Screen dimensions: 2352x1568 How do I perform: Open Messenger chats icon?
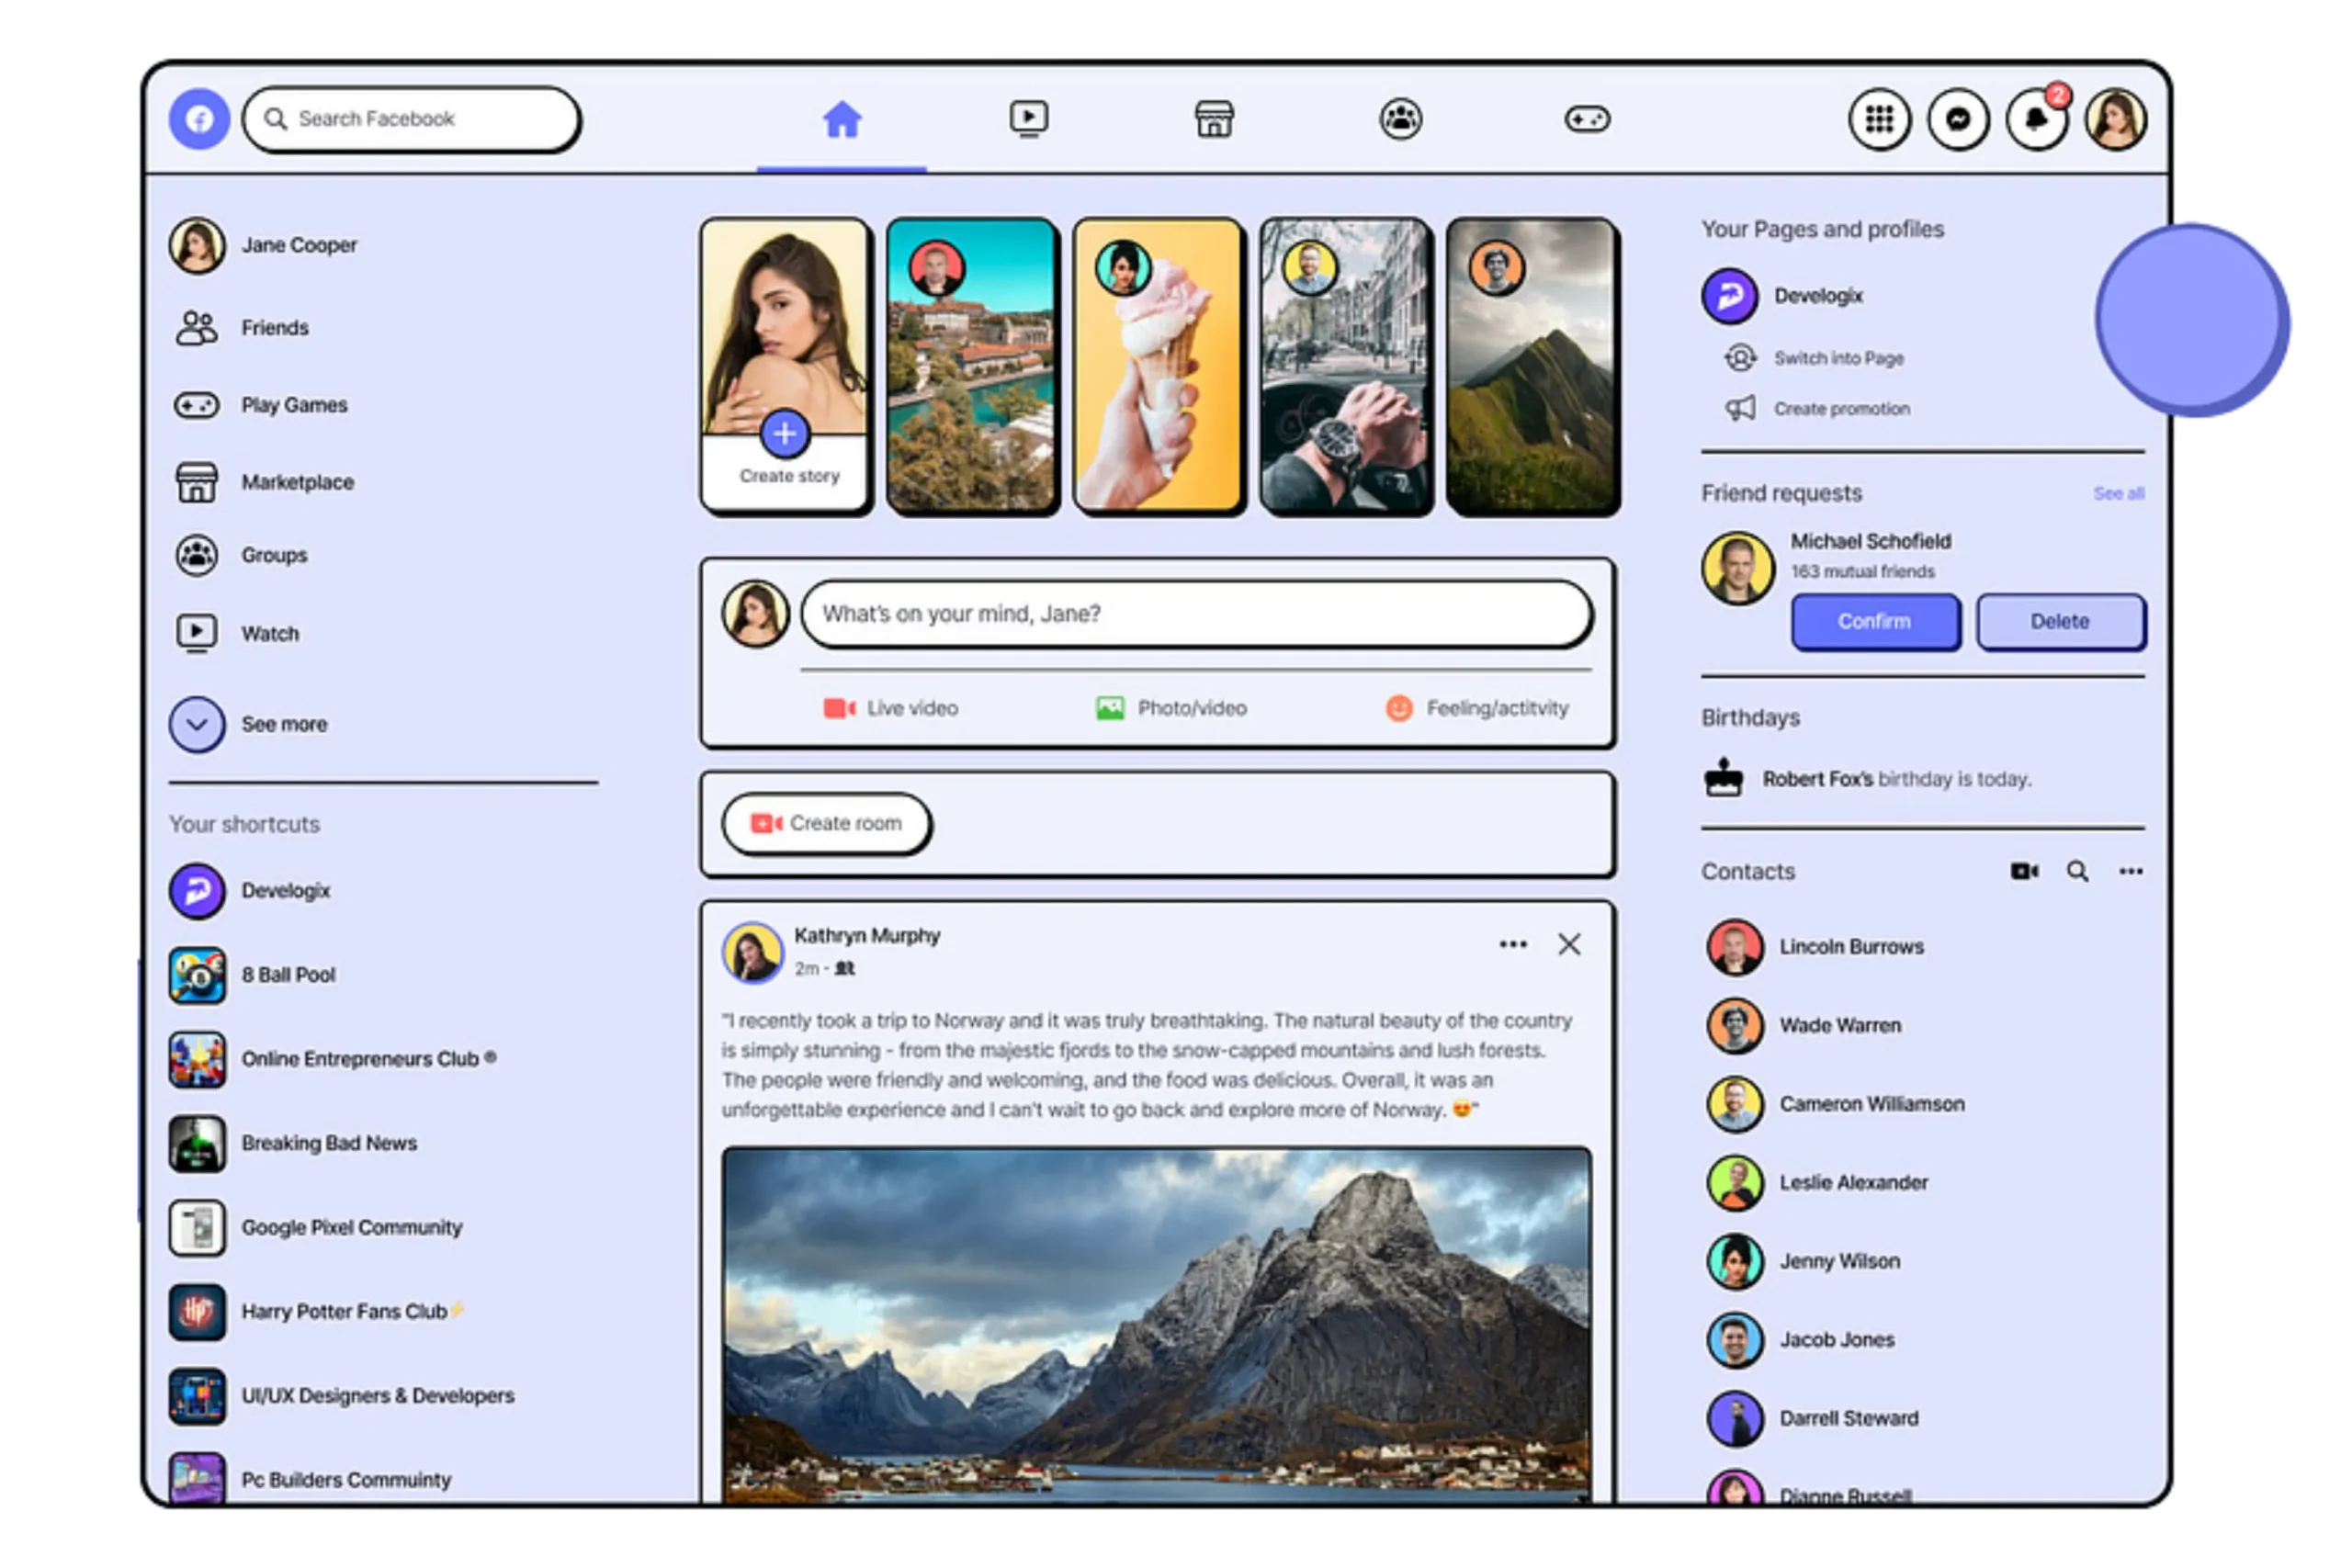[x=1958, y=118]
